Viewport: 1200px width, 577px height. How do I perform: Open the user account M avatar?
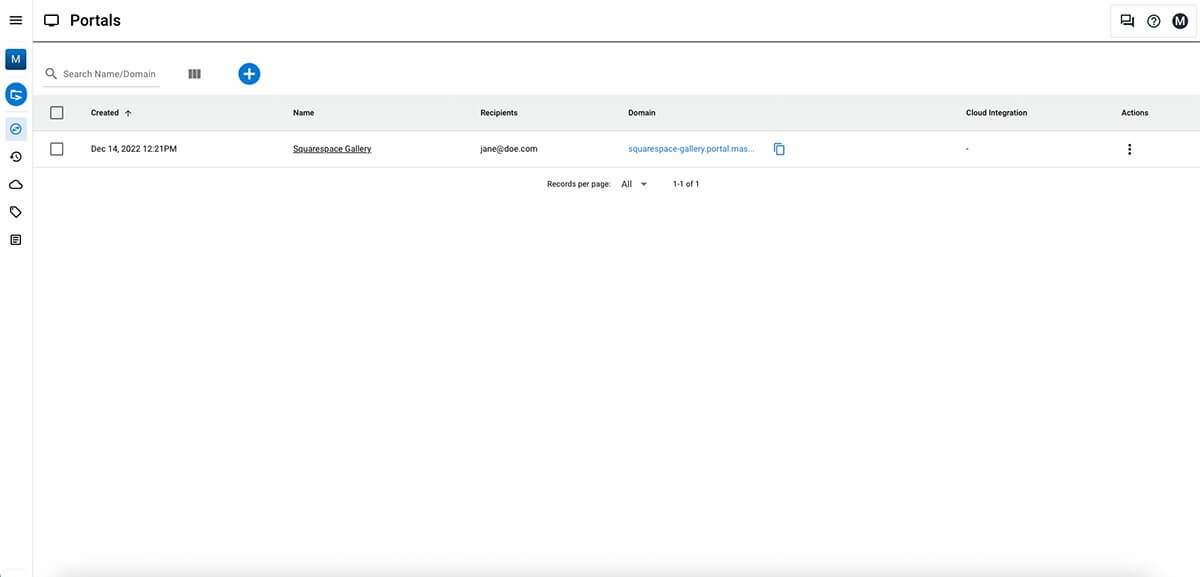pos(1180,21)
